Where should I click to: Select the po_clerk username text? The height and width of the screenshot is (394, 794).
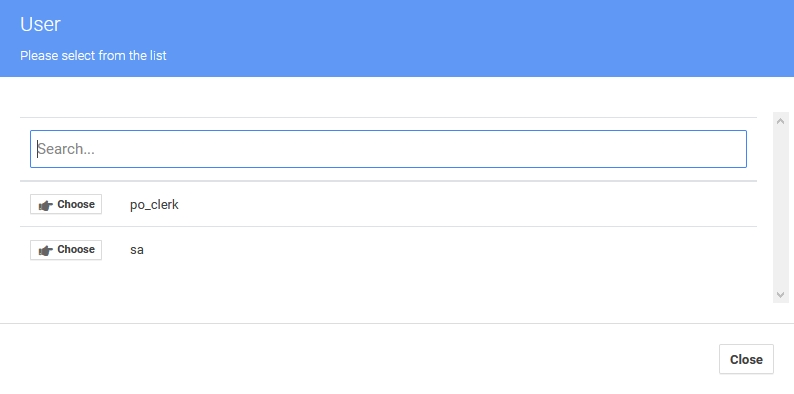(154, 205)
